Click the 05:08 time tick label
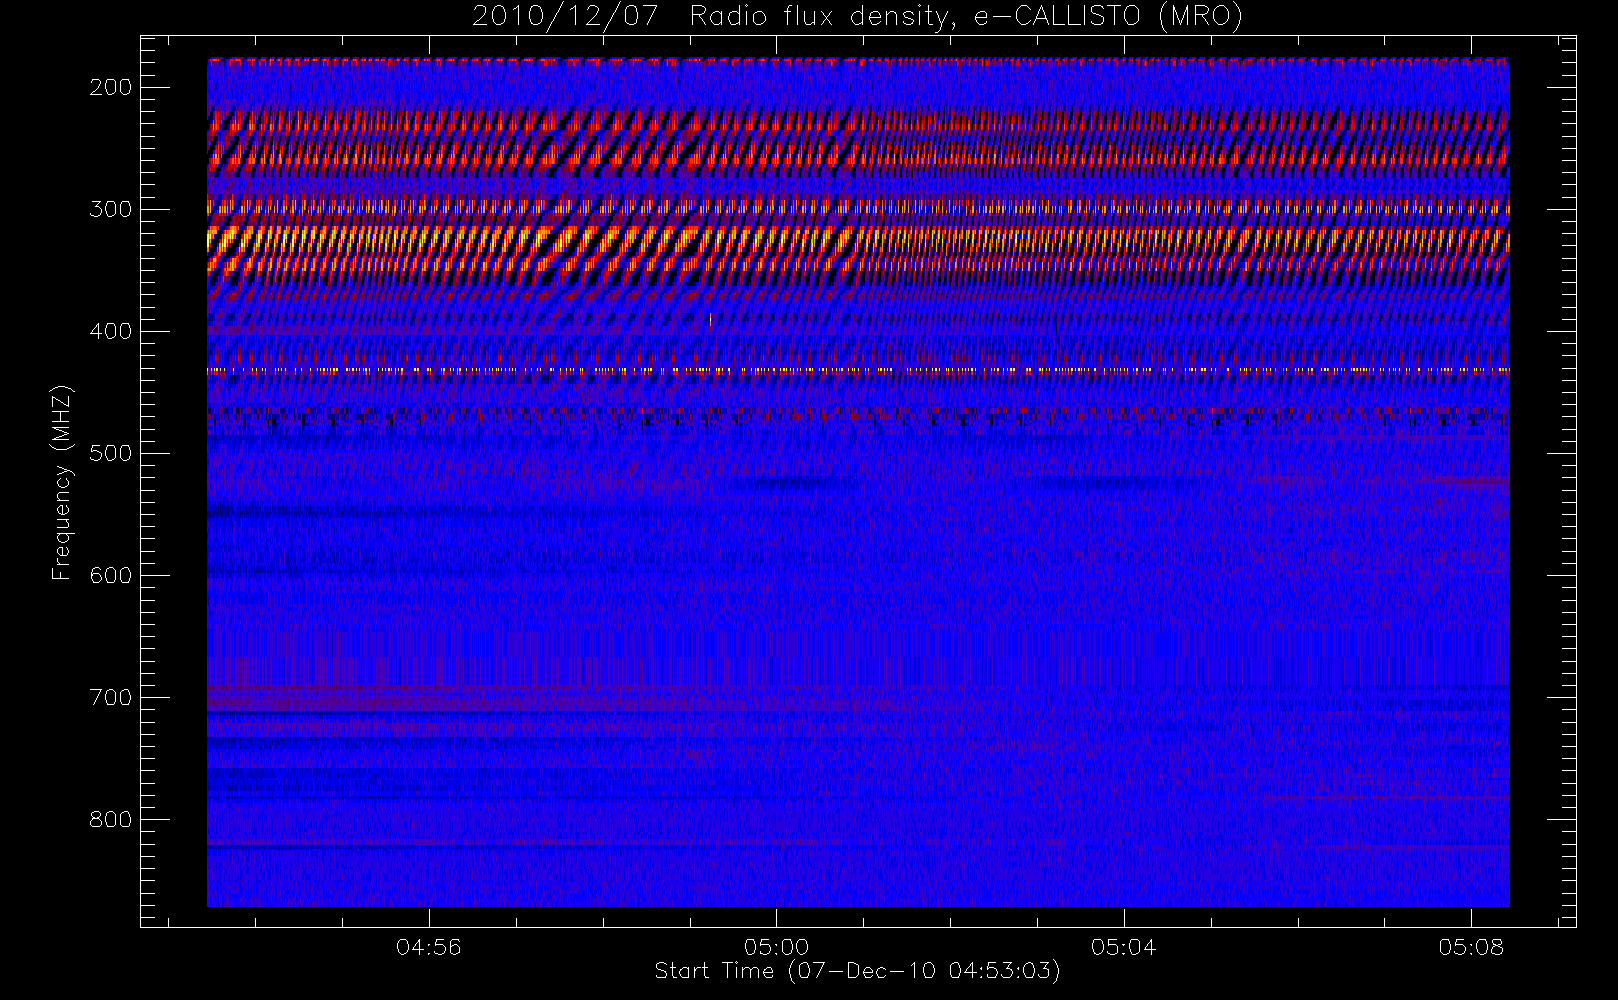The height and width of the screenshot is (1000, 1618). point(1472,947)
